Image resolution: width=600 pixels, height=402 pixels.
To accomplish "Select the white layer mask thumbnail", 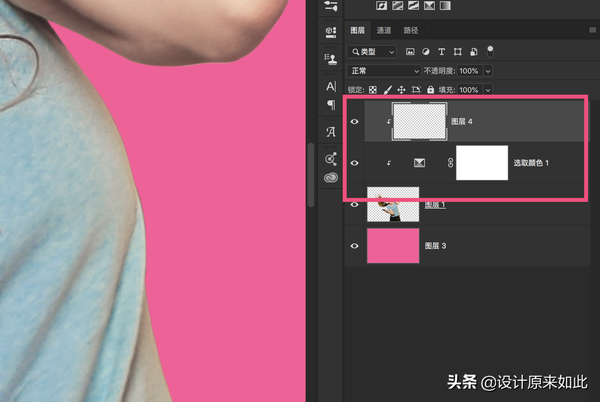I will (x=482, y=162).
